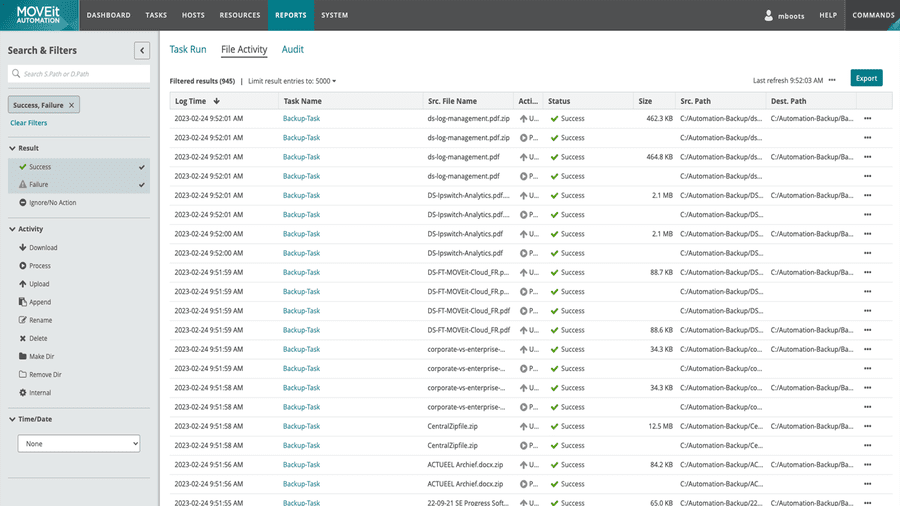This screenshot has width=900, height=506.
Task: Switch to the Task Run tab
Action: (188, 49)
